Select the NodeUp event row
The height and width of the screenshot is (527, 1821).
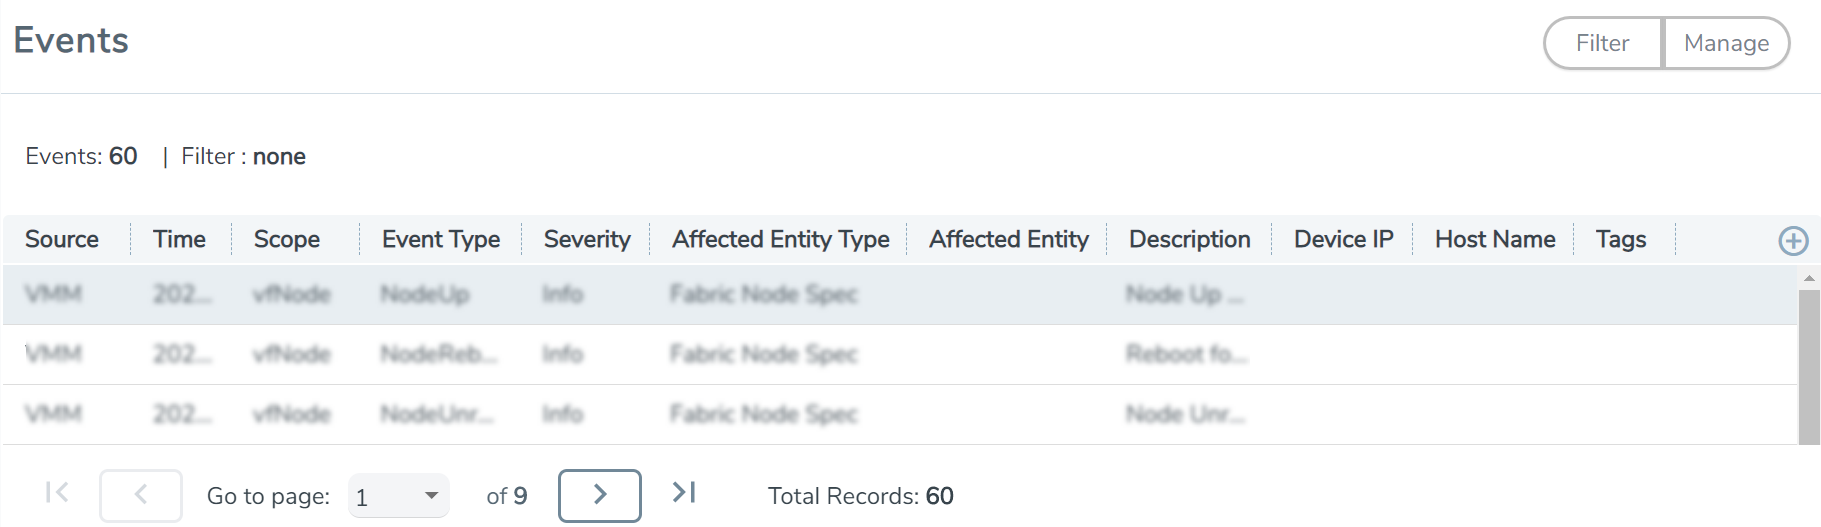[900, 294]
